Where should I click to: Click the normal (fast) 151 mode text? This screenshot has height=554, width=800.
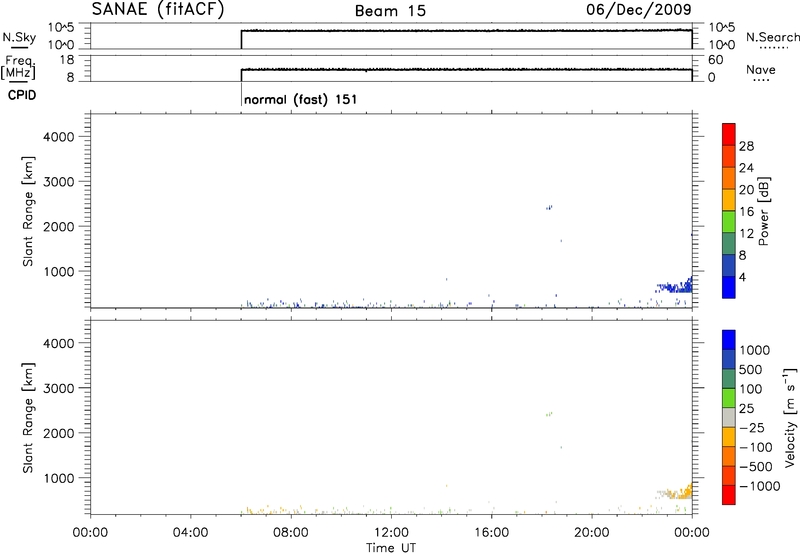pyautogui.click(x=301, y=99)
